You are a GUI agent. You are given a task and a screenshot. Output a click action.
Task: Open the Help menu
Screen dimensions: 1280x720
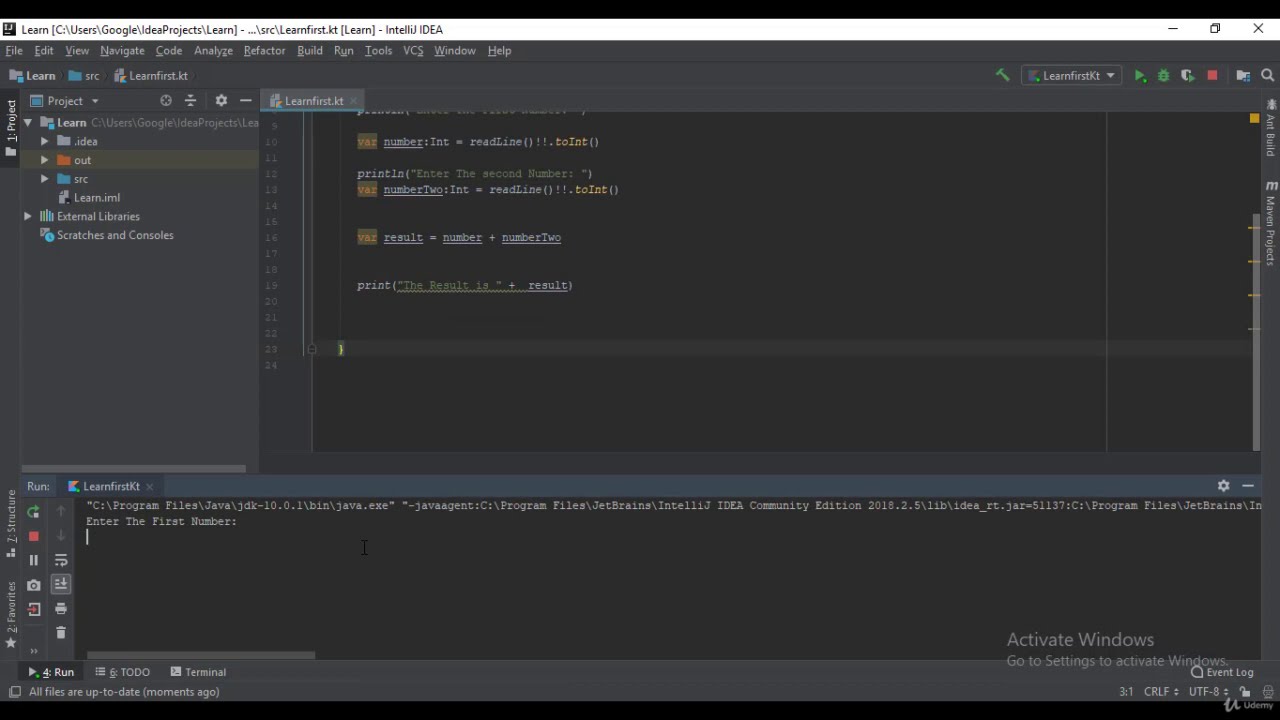pos(499,50)
